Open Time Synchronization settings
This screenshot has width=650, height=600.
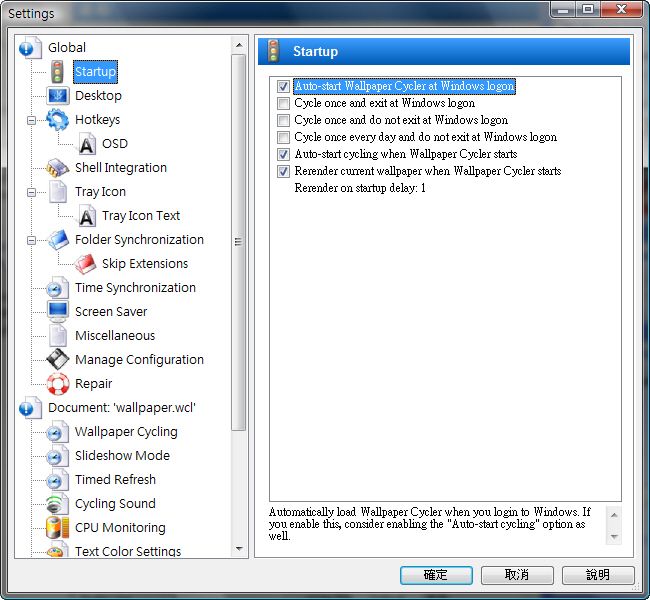point(135,288)
